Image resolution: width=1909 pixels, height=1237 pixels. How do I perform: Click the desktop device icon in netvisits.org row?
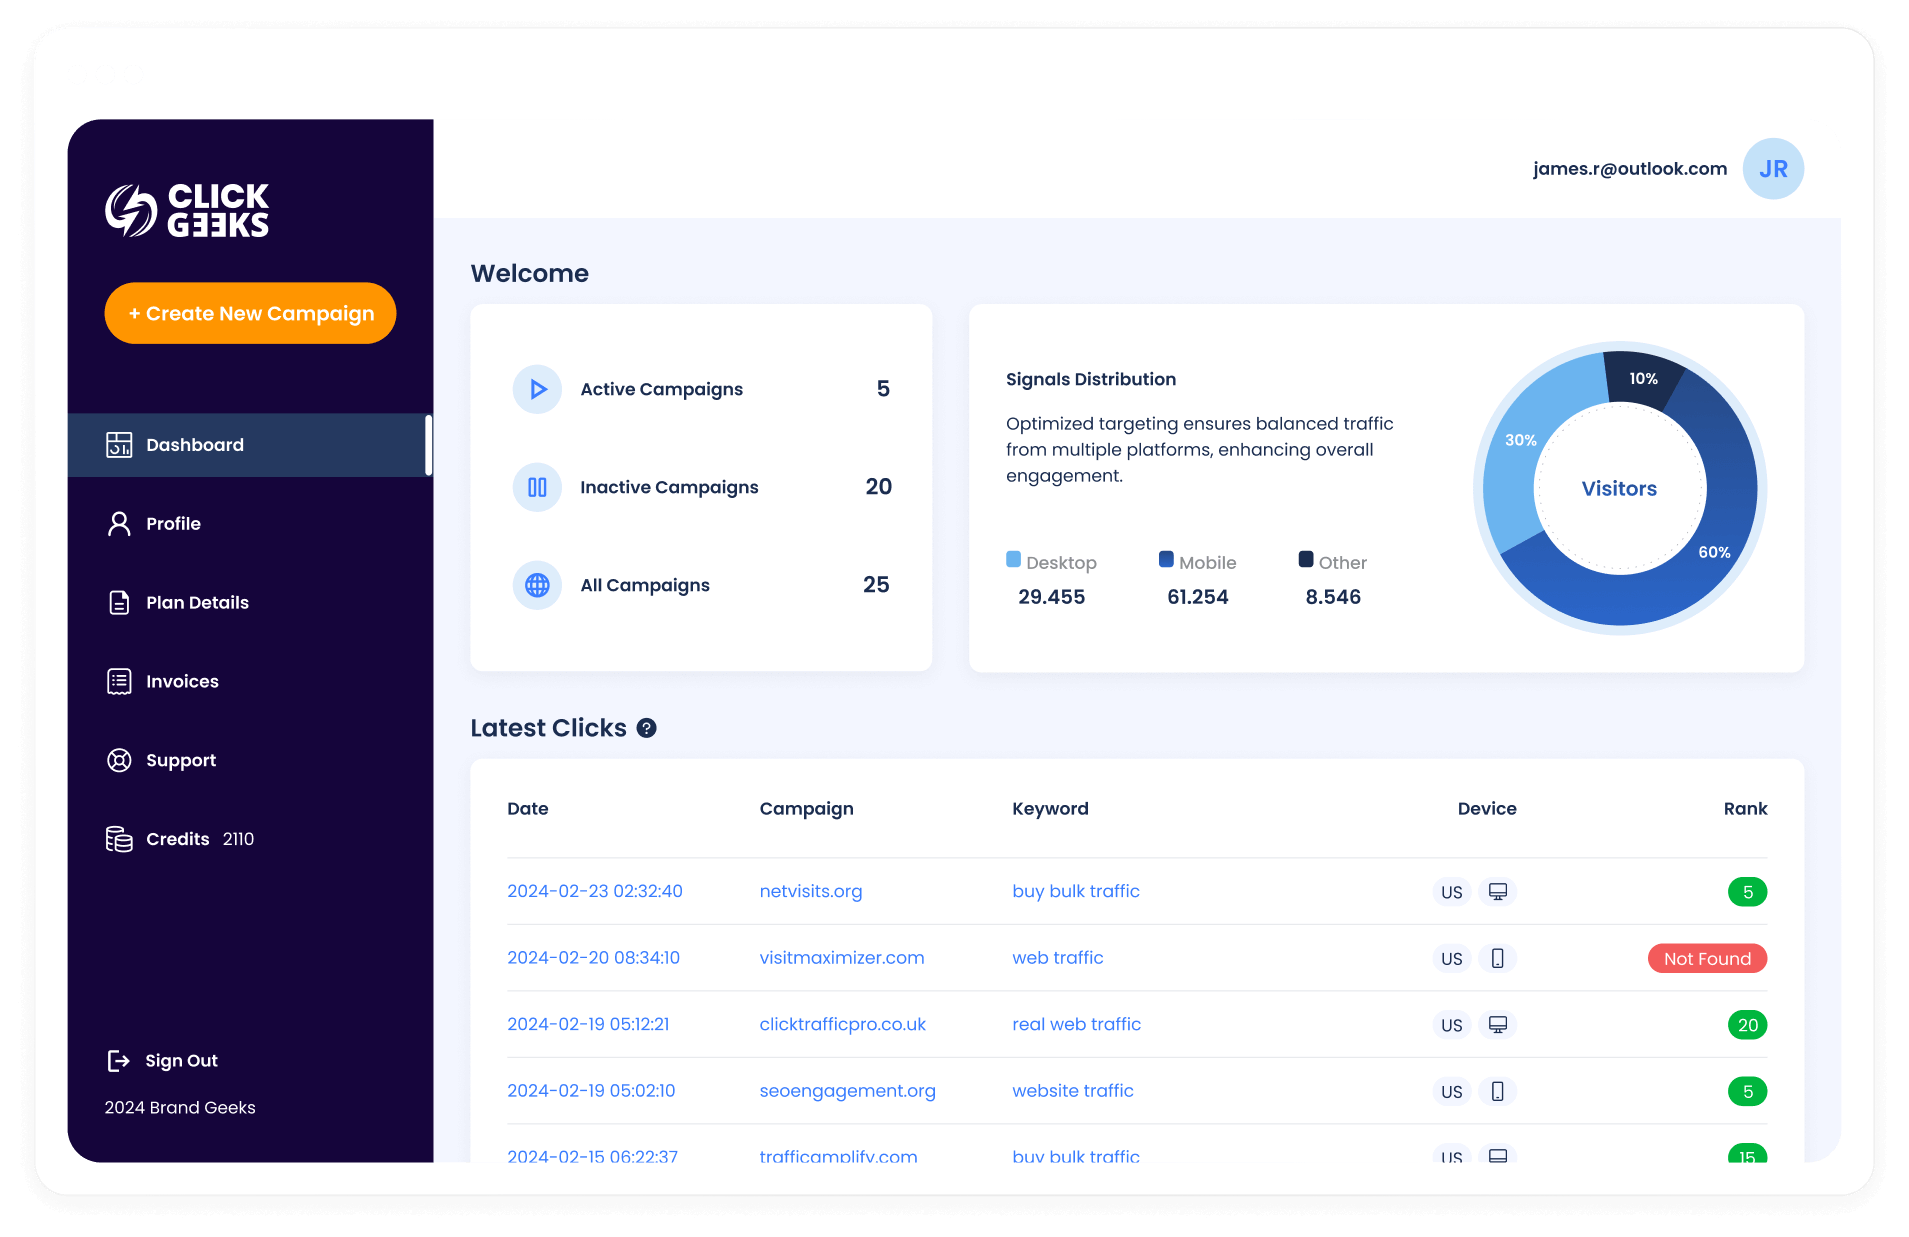(x=1498, y=892)
